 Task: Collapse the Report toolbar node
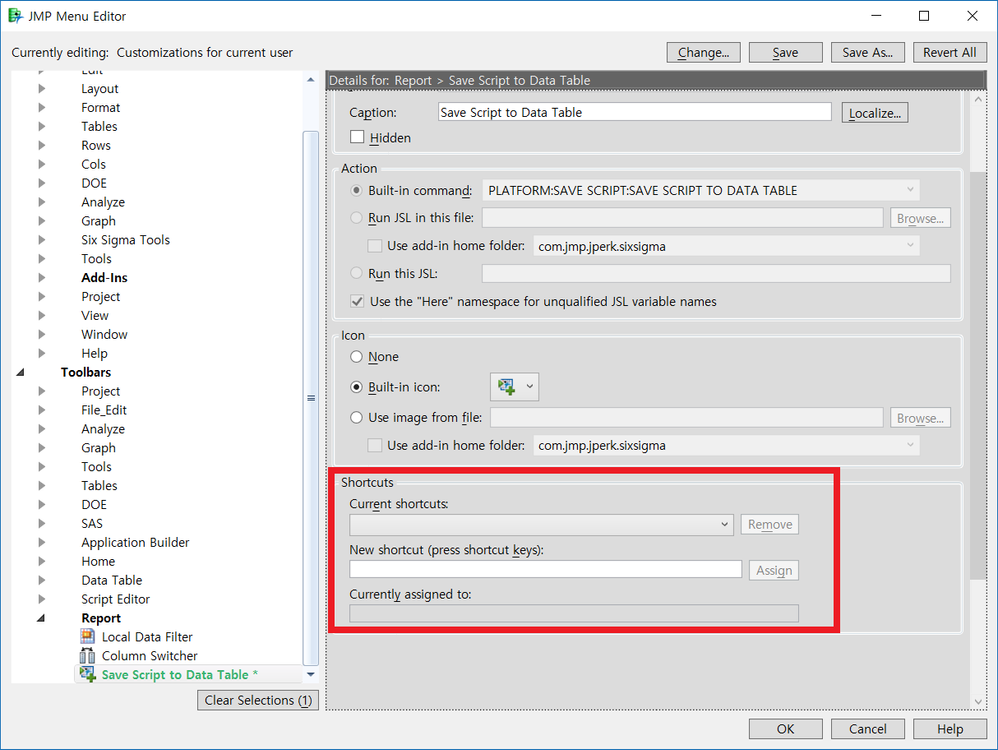pyautogui.click(x=41, y=618)
